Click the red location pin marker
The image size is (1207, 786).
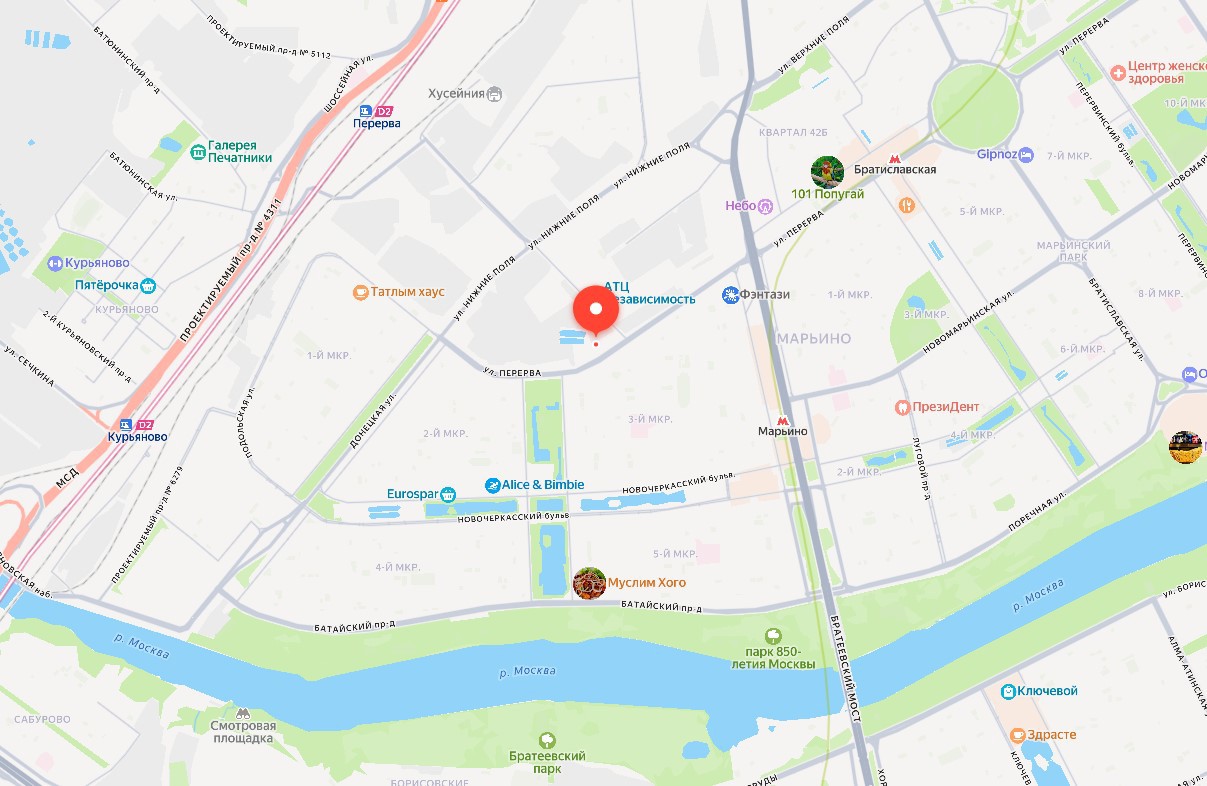tap(595, 310)
